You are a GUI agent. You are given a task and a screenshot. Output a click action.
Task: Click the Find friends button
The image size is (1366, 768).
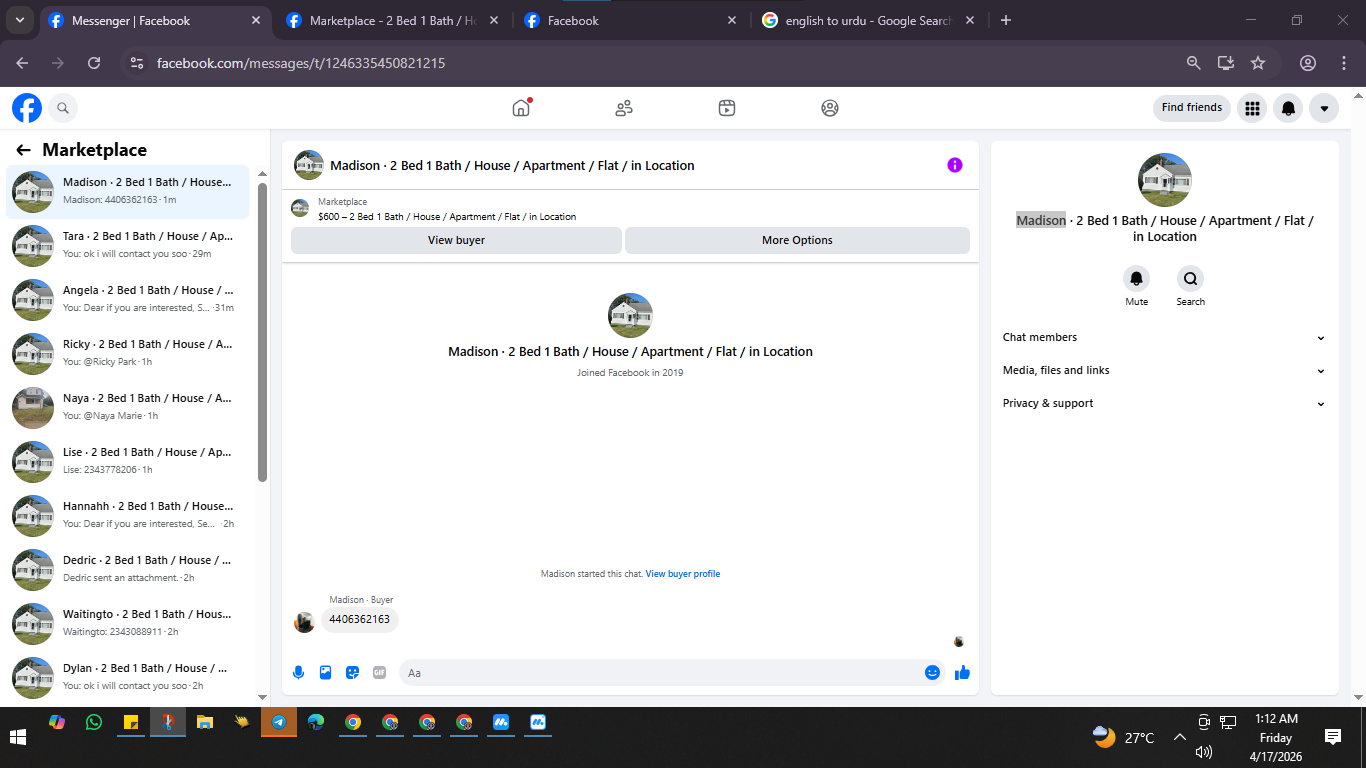[x=1192, y=108]
